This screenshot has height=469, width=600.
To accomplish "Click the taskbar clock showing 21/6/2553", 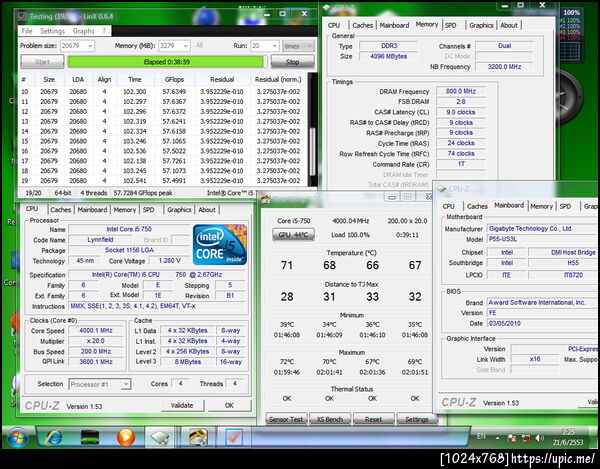I will click(x=568, y=437).
